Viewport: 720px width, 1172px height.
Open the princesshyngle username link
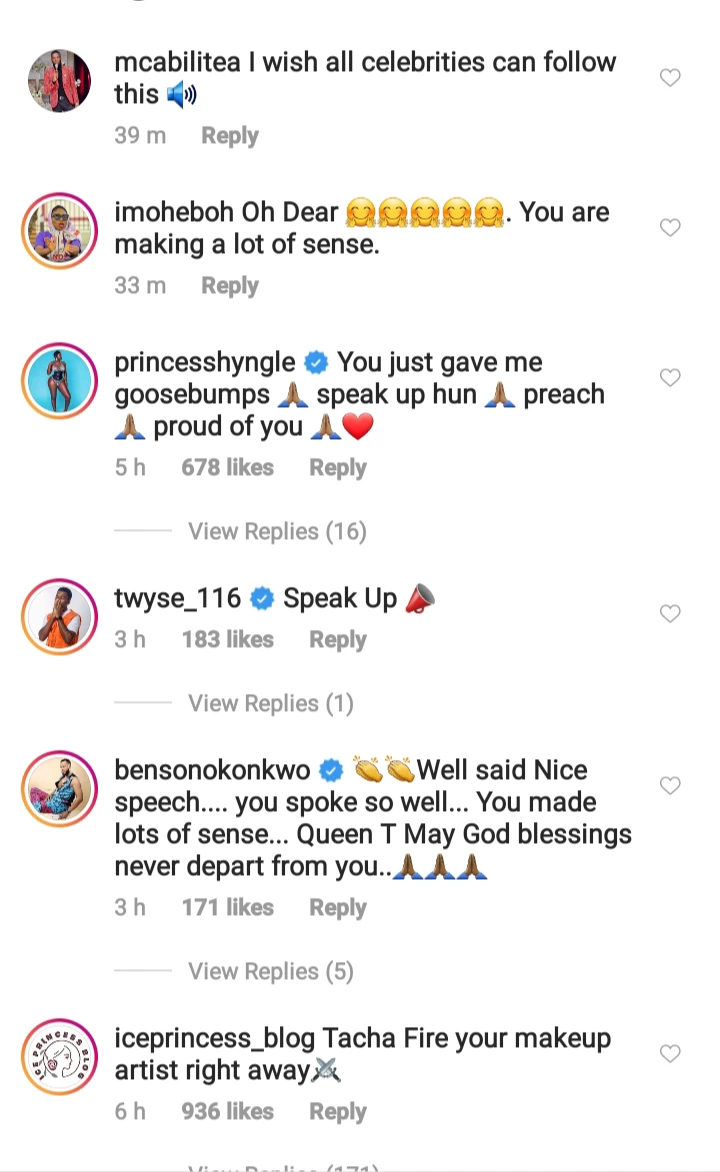click(205, 362)
